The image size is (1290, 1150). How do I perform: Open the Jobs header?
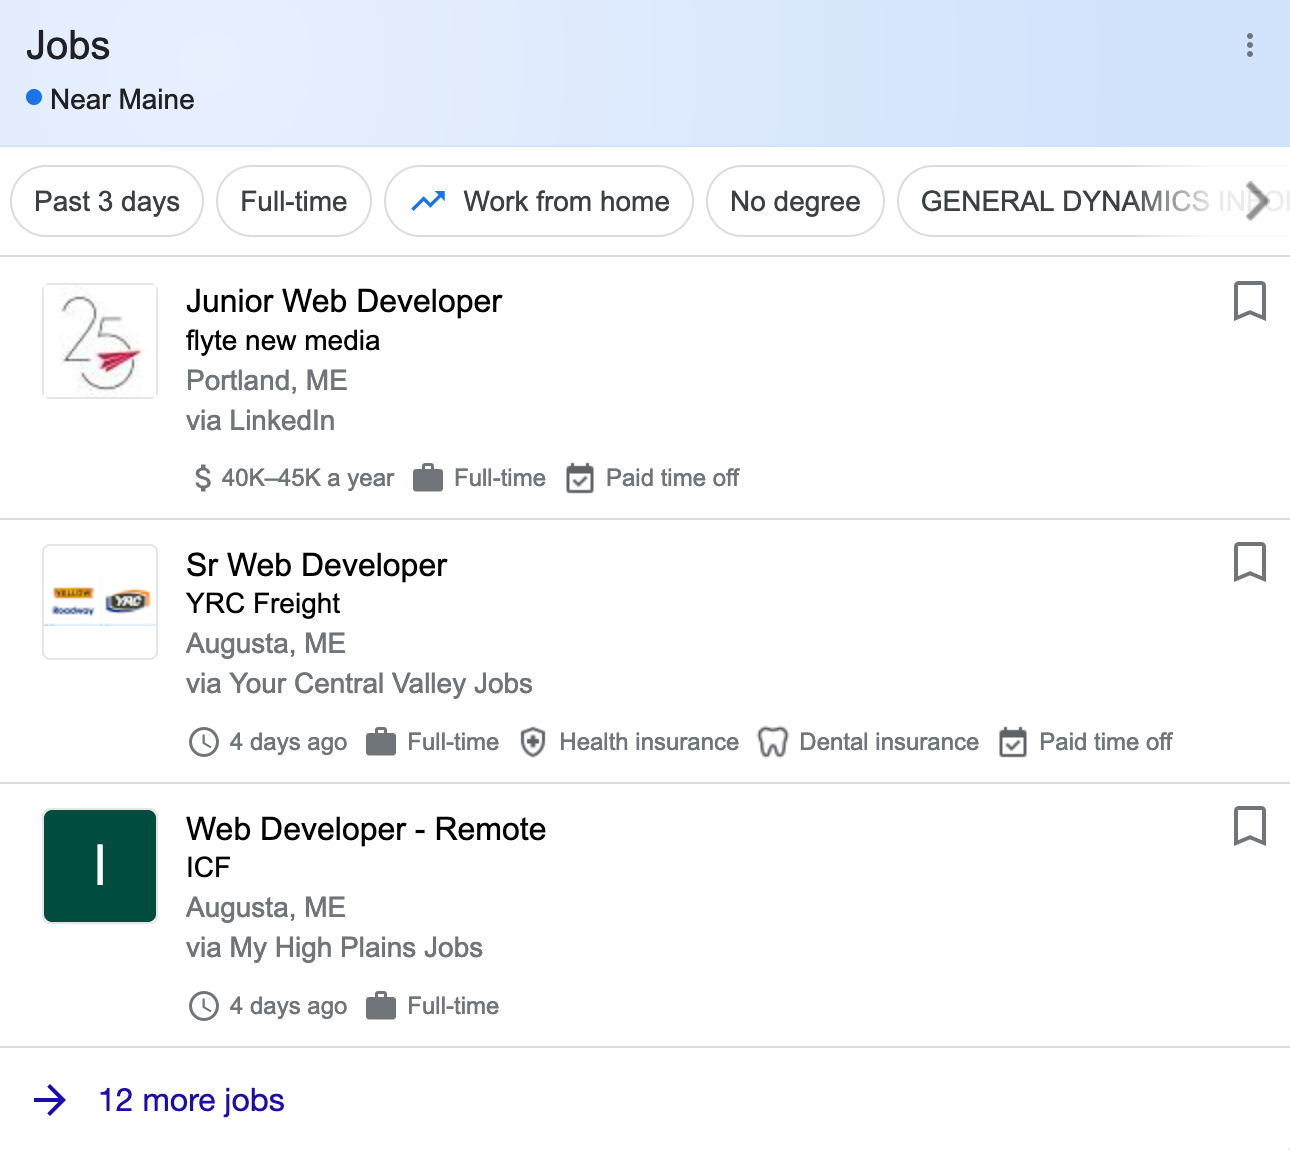(x=67, y=45)
